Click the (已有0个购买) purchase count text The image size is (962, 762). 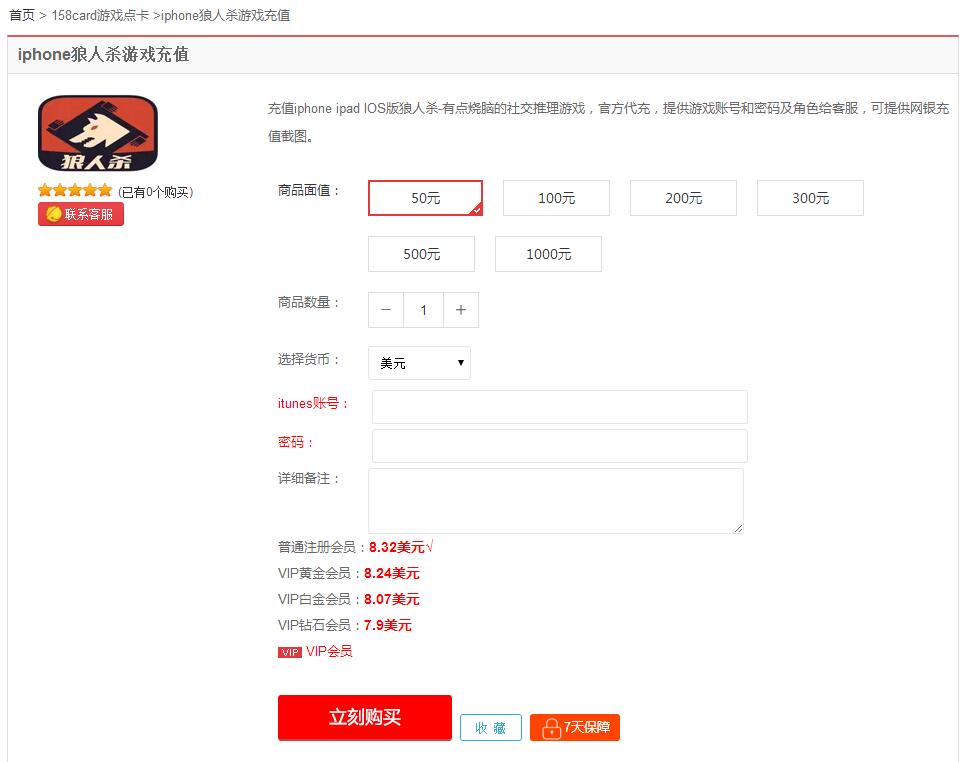[156, 192]
